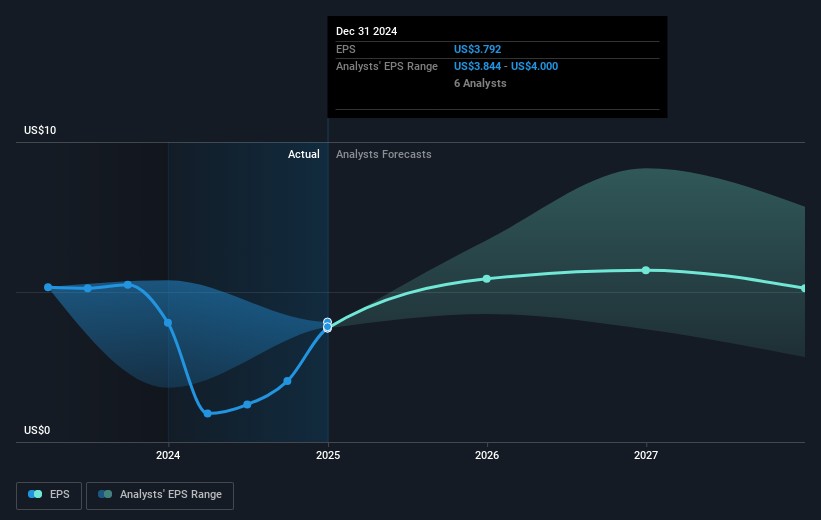Click the 6 Analysts text in tooltip
This screenshot has width=821, height=520.
coord(480,84)
